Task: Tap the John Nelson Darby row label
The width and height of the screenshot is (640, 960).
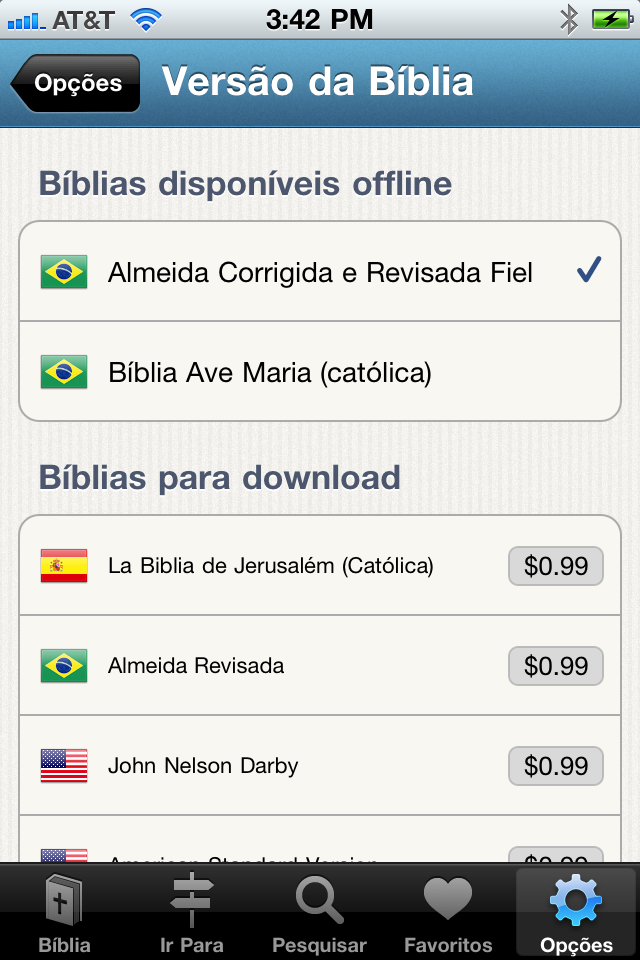Action: 203,766
